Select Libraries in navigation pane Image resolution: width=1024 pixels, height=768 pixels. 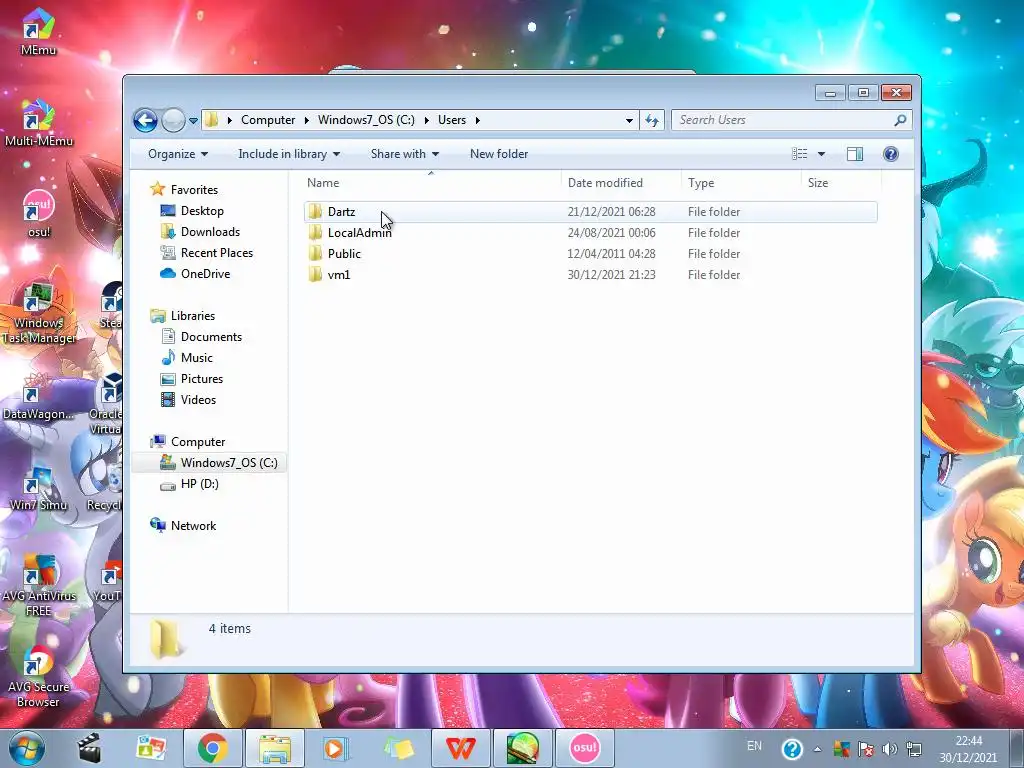click(x=193, y=315)
